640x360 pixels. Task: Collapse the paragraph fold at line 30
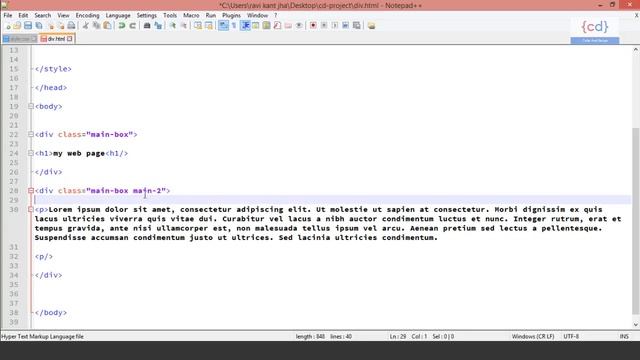[x=31, y=209]
